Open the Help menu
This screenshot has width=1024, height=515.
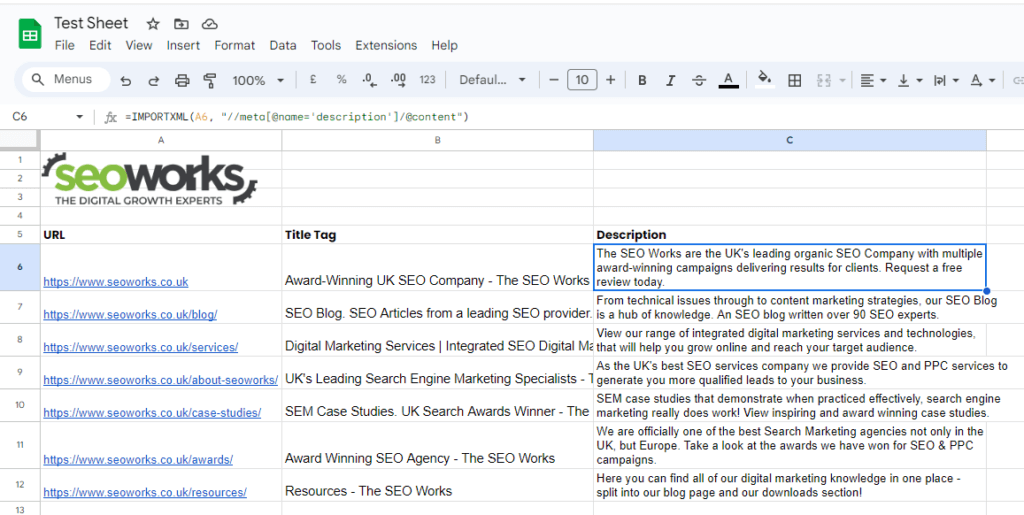(x=444, y=45)
